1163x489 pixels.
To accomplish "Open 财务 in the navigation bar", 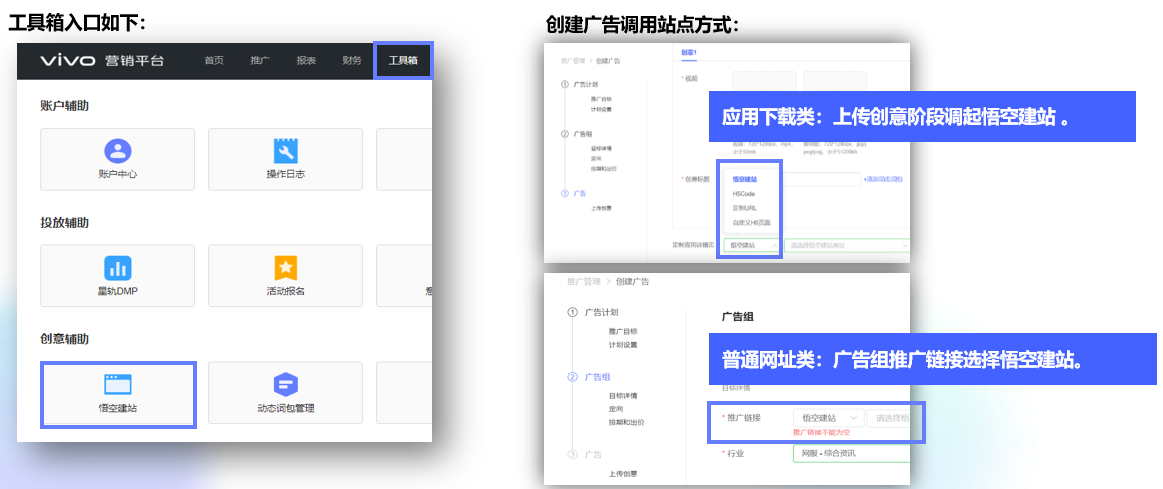I will click(352, 61).
